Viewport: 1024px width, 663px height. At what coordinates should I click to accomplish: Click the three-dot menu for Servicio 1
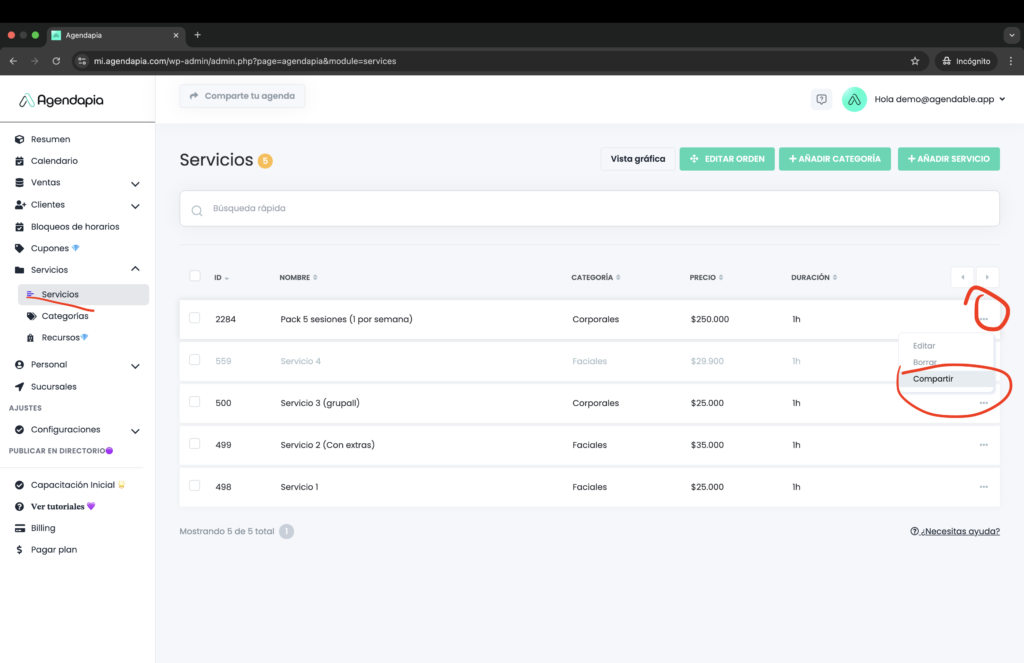pyautogui.click(x=984, y=487)
